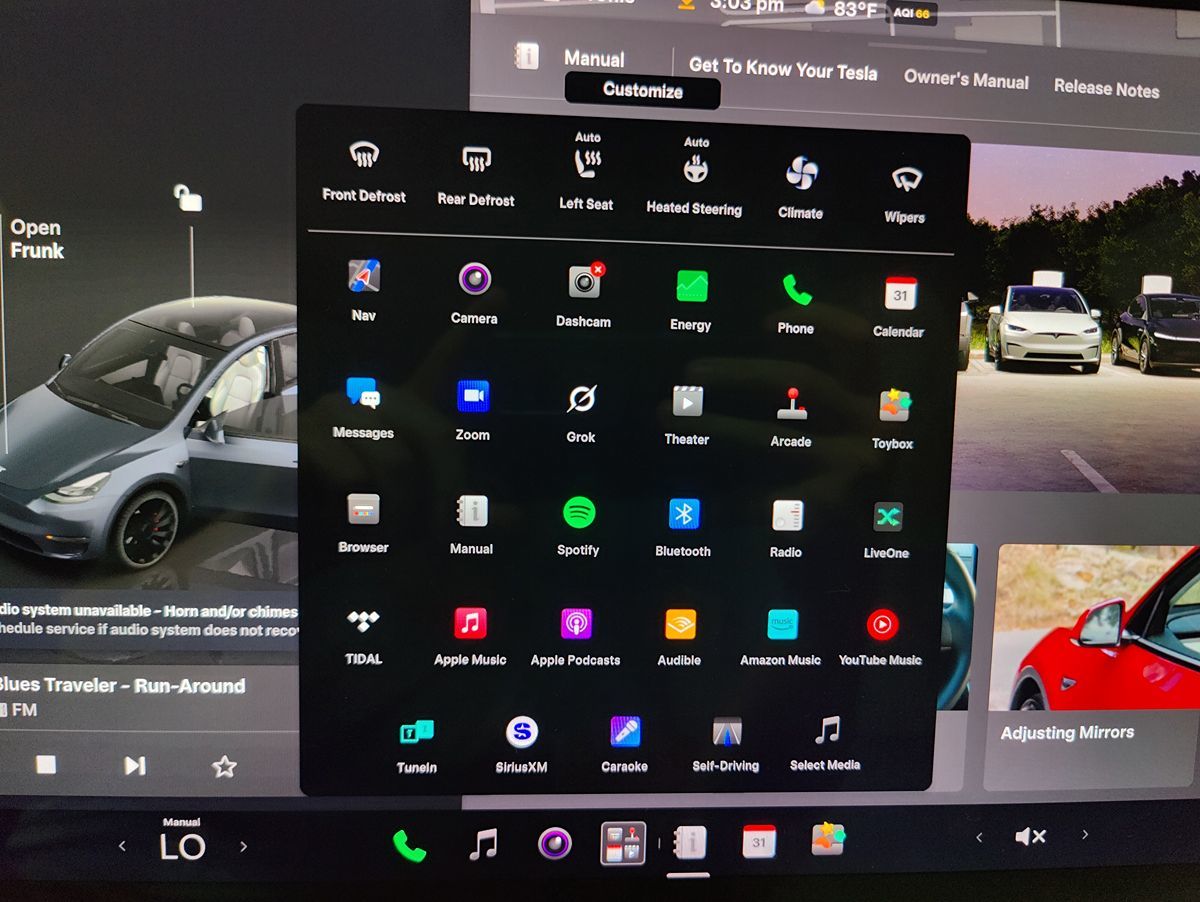
Task: Open TuneIn
Action: point(417,745)
